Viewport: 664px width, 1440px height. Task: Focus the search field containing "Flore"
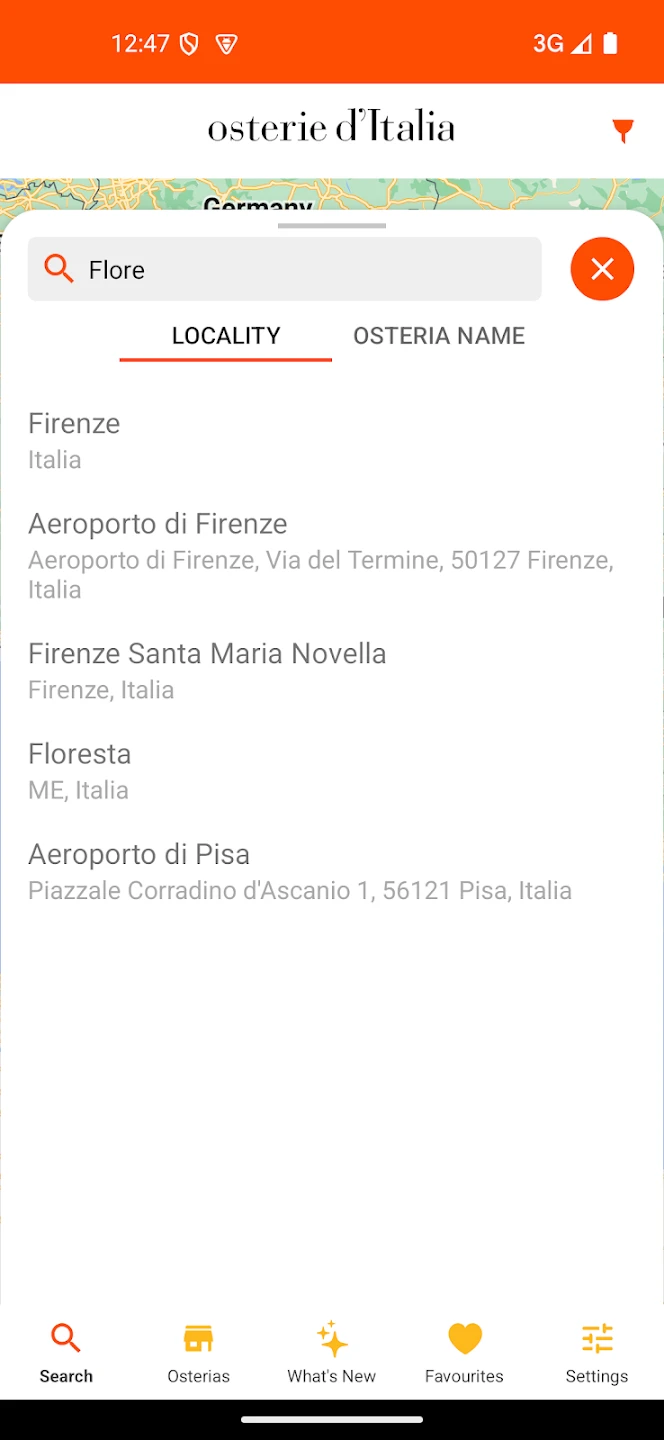pos(300,269)
